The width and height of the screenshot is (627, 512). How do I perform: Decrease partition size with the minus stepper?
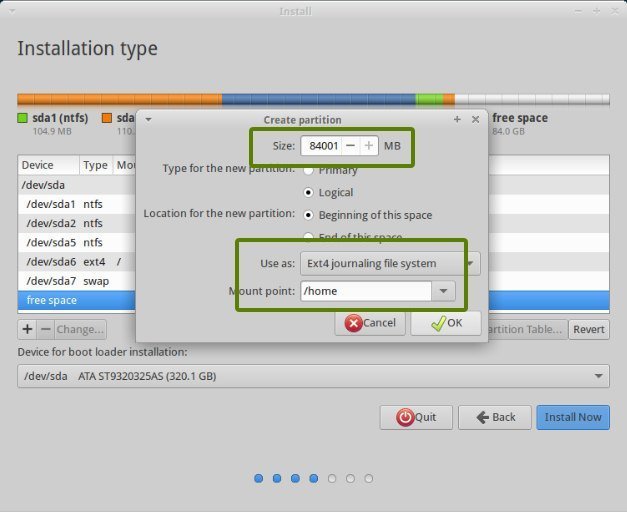coord(350,146)
